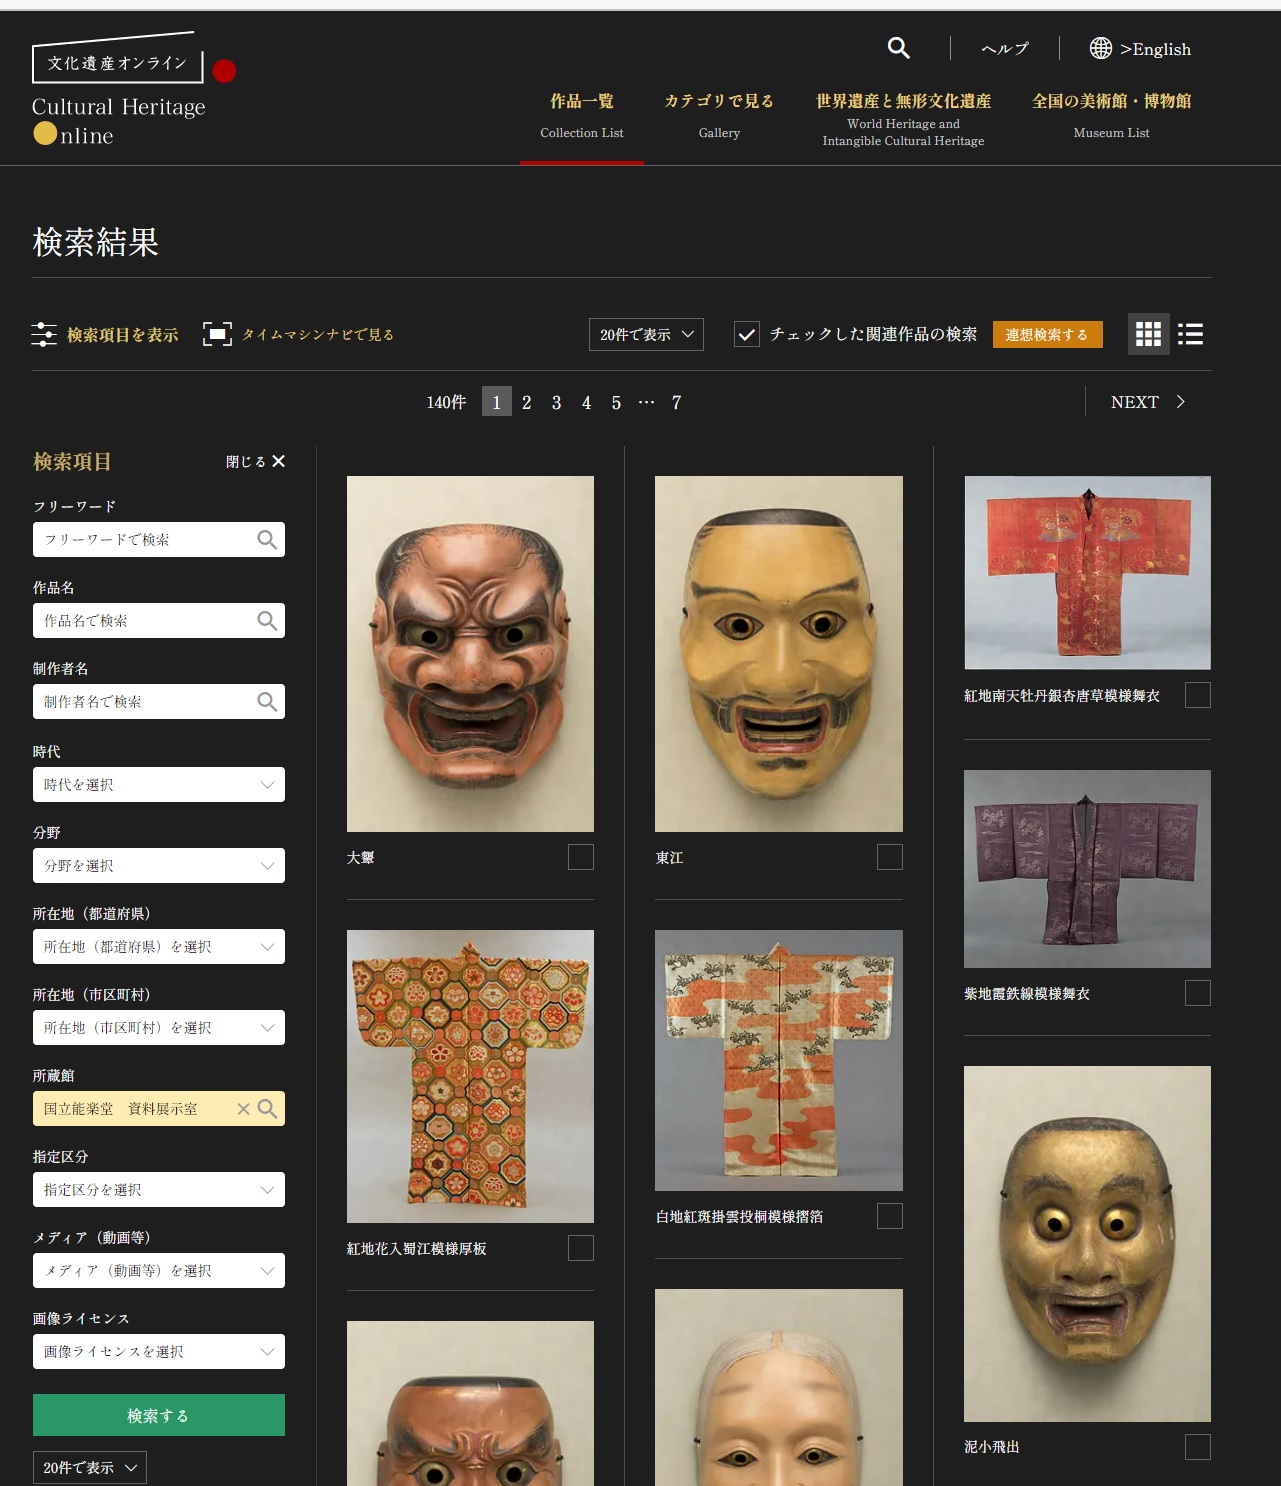1281x1486 pixels.
Task: Check the box for 大癋
Action: pos(581,857)
